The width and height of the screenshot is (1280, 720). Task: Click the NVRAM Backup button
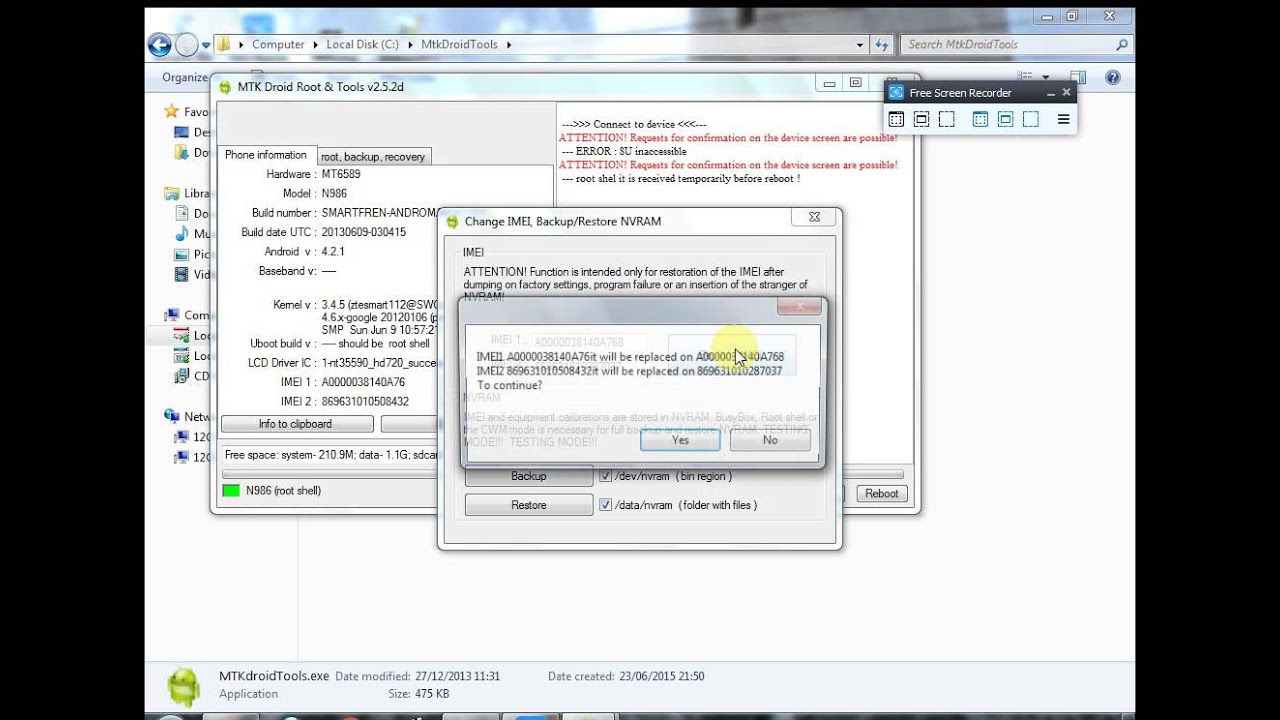(529, 476)
